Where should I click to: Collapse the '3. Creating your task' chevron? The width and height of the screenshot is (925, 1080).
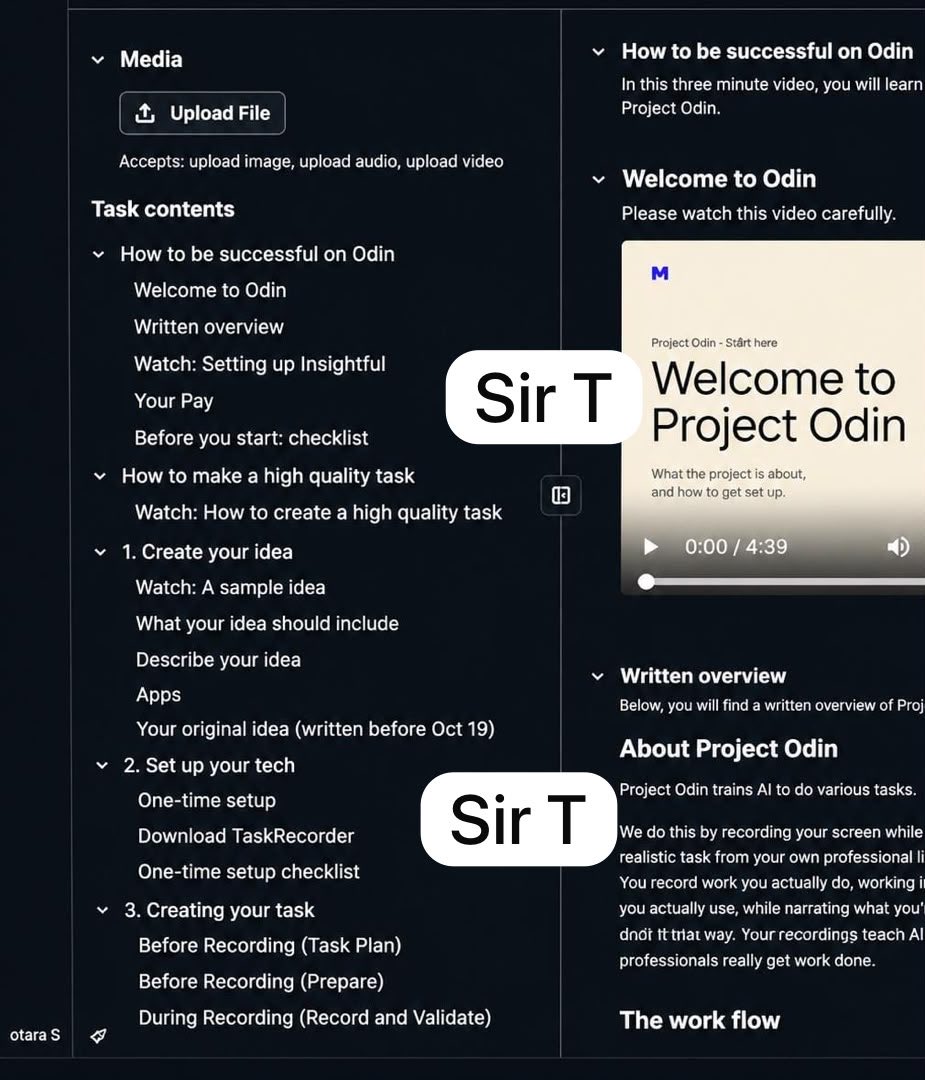coord(103,910)
